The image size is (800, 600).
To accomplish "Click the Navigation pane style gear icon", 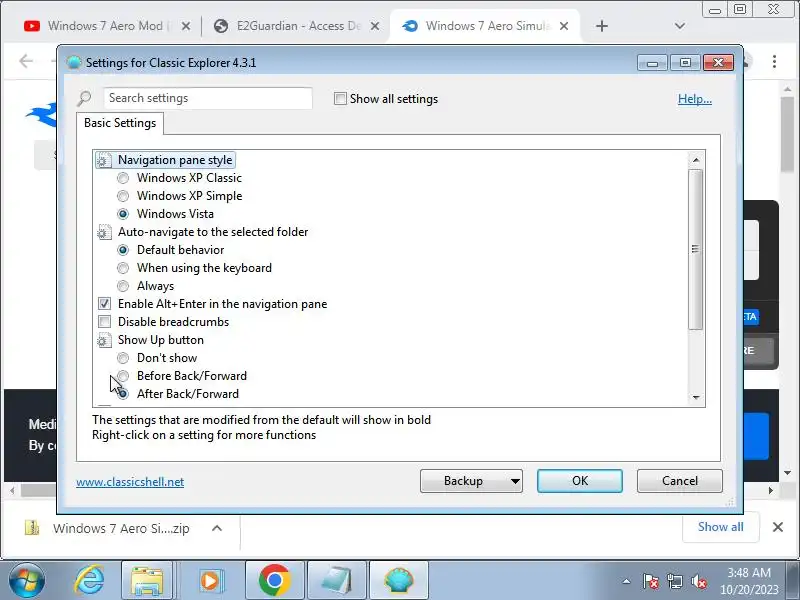I will pos(104,160).
